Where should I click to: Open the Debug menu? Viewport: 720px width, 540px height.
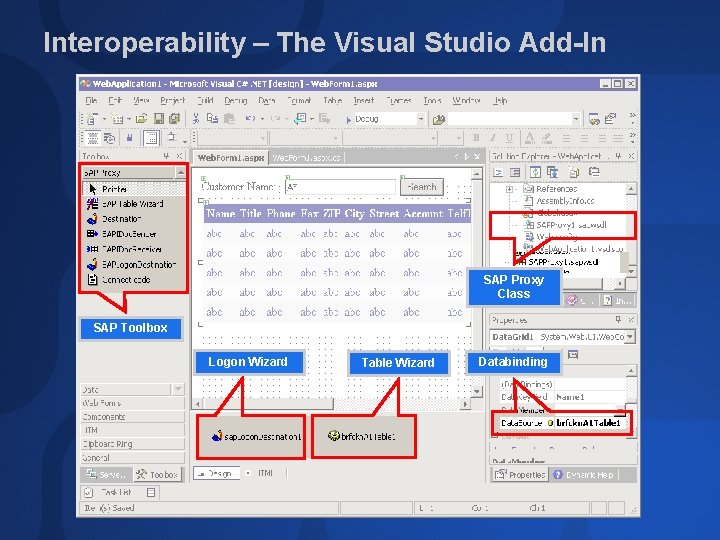tap(236, 101)
